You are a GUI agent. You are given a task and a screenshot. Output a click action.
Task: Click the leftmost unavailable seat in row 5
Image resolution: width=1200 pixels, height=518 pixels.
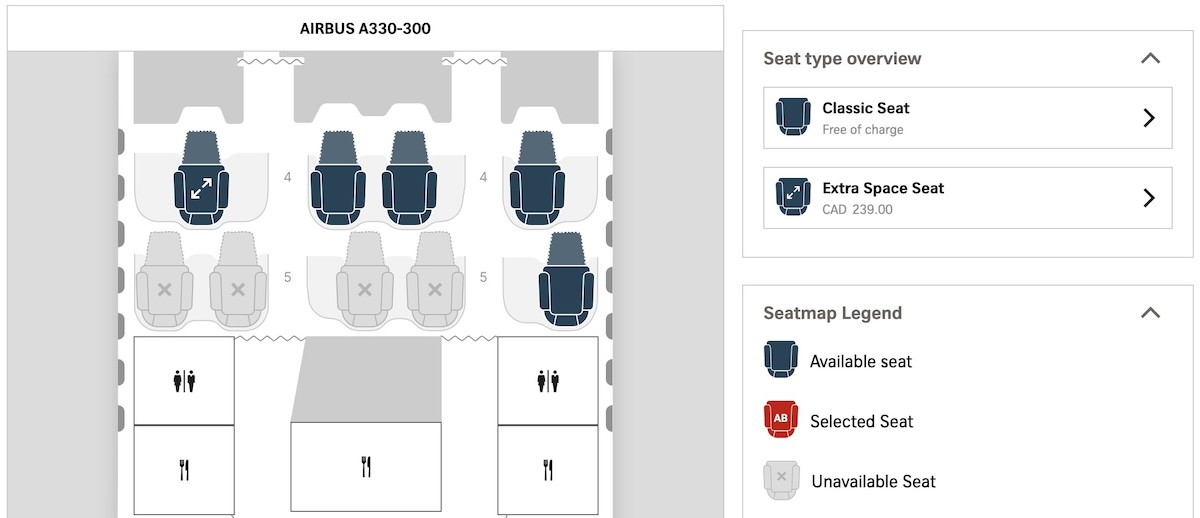coord(165,280)
